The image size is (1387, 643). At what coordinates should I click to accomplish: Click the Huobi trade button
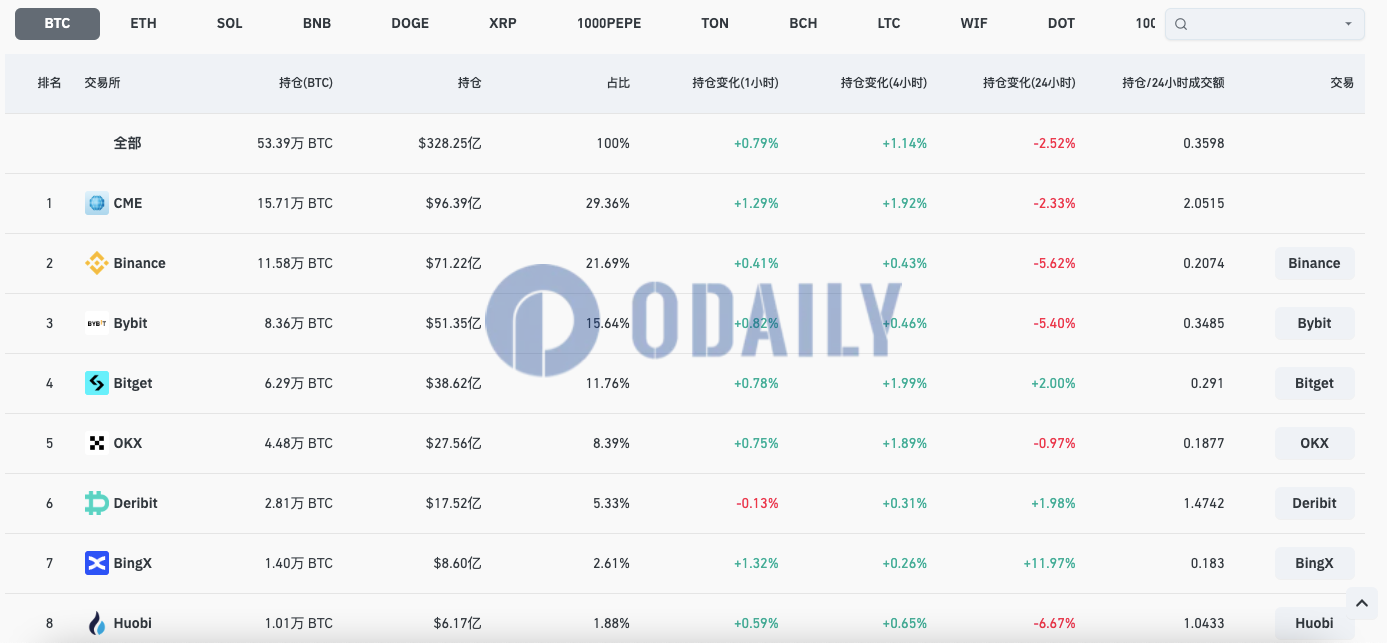pos(1314,623)
